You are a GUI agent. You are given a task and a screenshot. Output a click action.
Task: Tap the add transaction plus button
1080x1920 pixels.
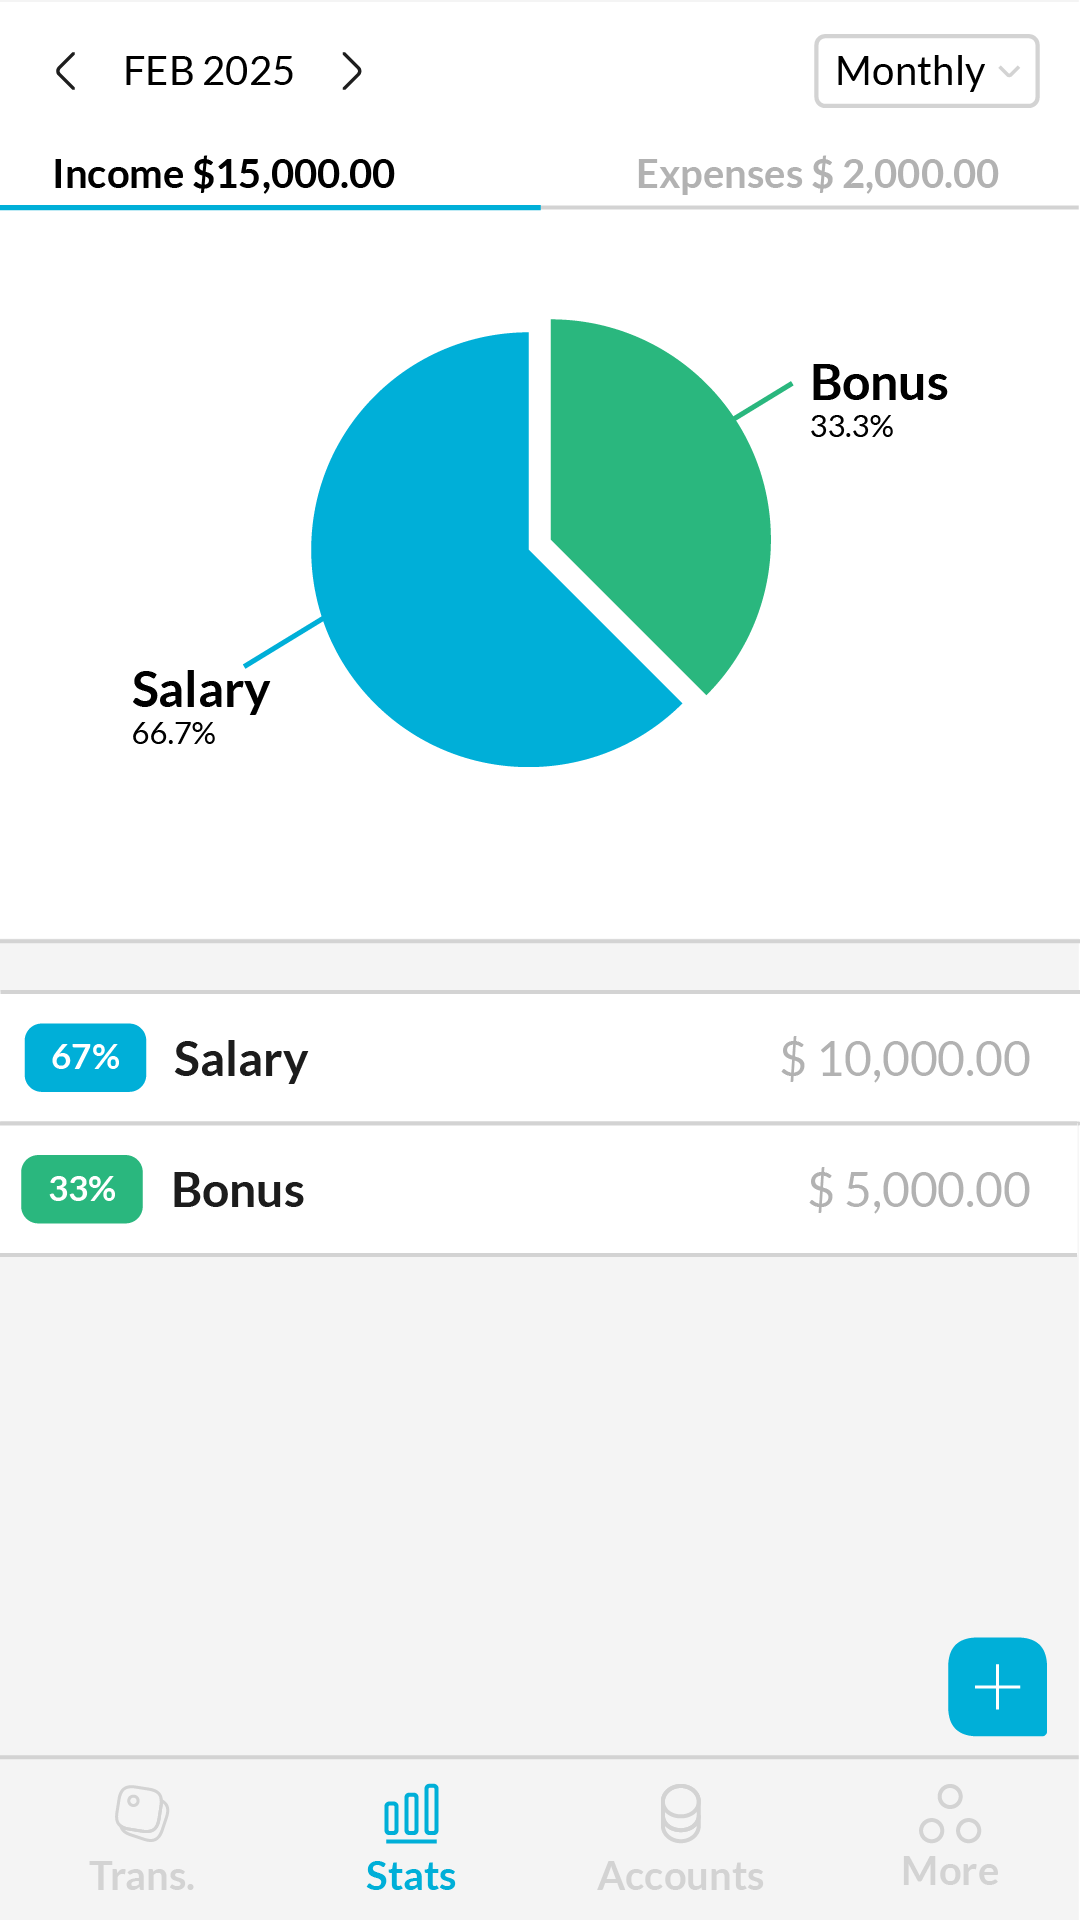point(997,1687)
